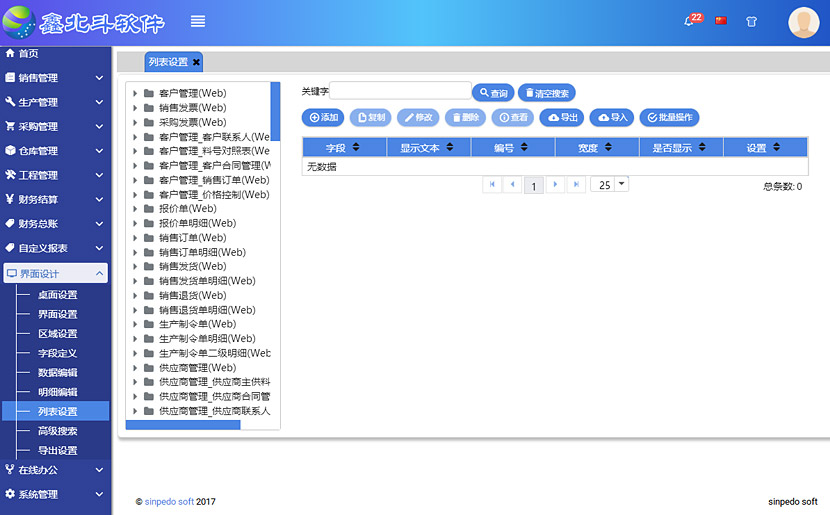Click the 导出 export cloud button
The height and width of the screenshot is (515, 830).
coord(562,118)
